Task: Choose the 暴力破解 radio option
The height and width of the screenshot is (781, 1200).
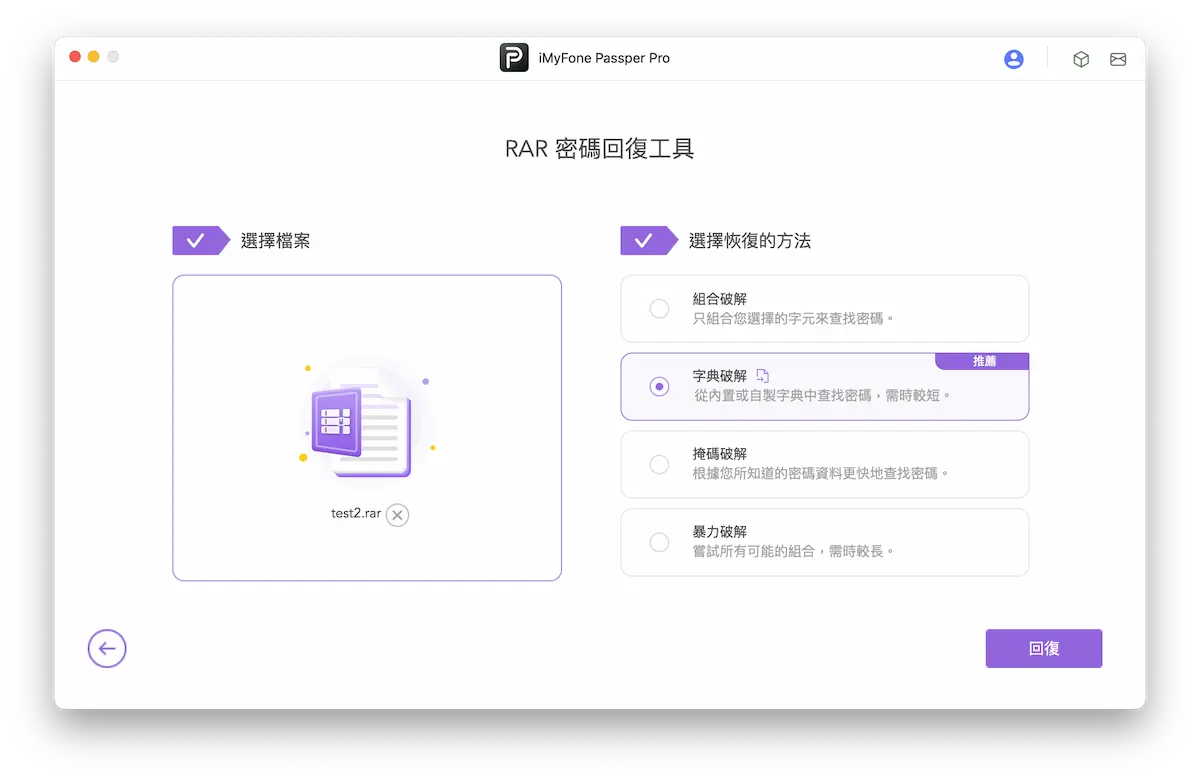Action: click(x=659, y=542)
